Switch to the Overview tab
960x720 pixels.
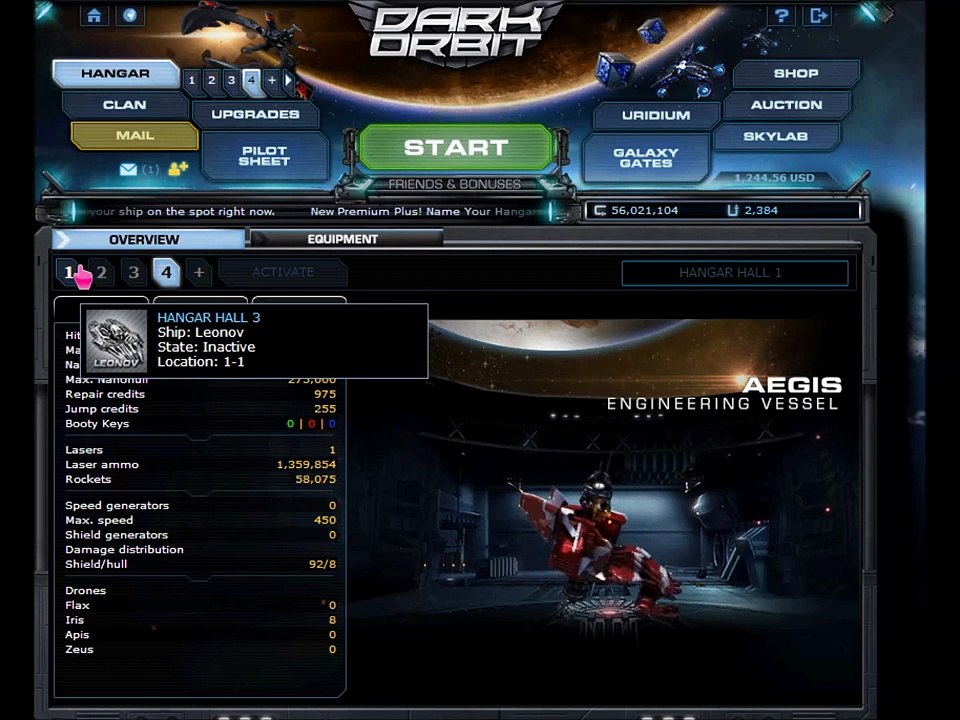pyautogui.click(x=148, y=239)
